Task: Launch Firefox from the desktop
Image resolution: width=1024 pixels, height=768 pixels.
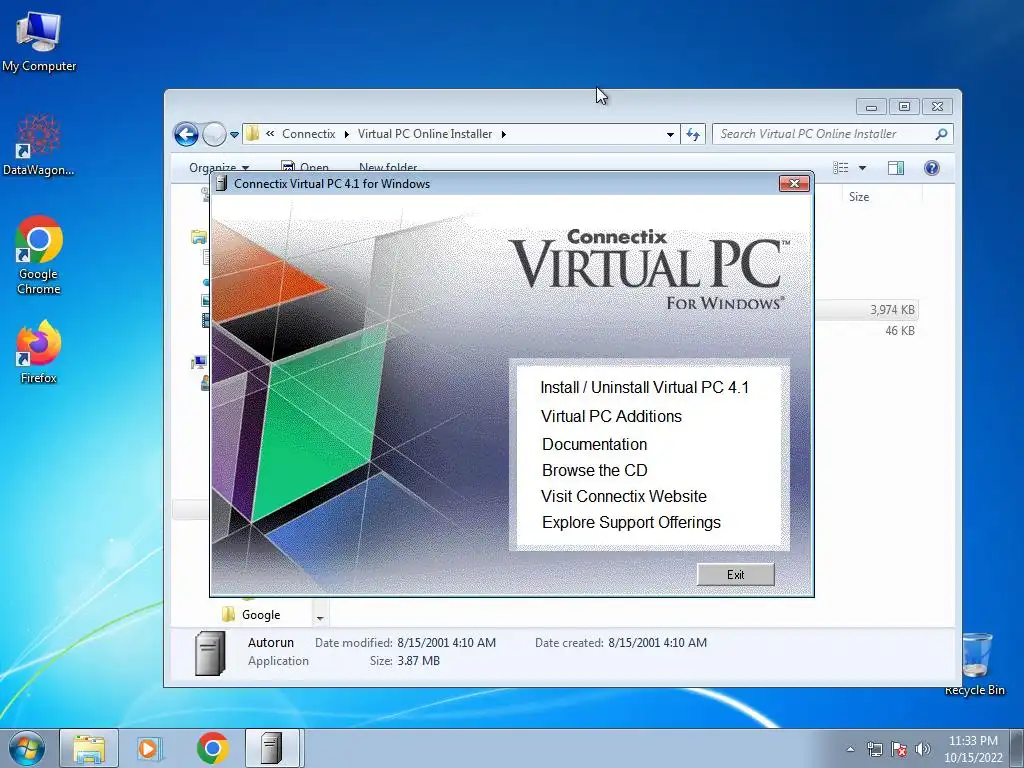Action: [x=39, y=351]
